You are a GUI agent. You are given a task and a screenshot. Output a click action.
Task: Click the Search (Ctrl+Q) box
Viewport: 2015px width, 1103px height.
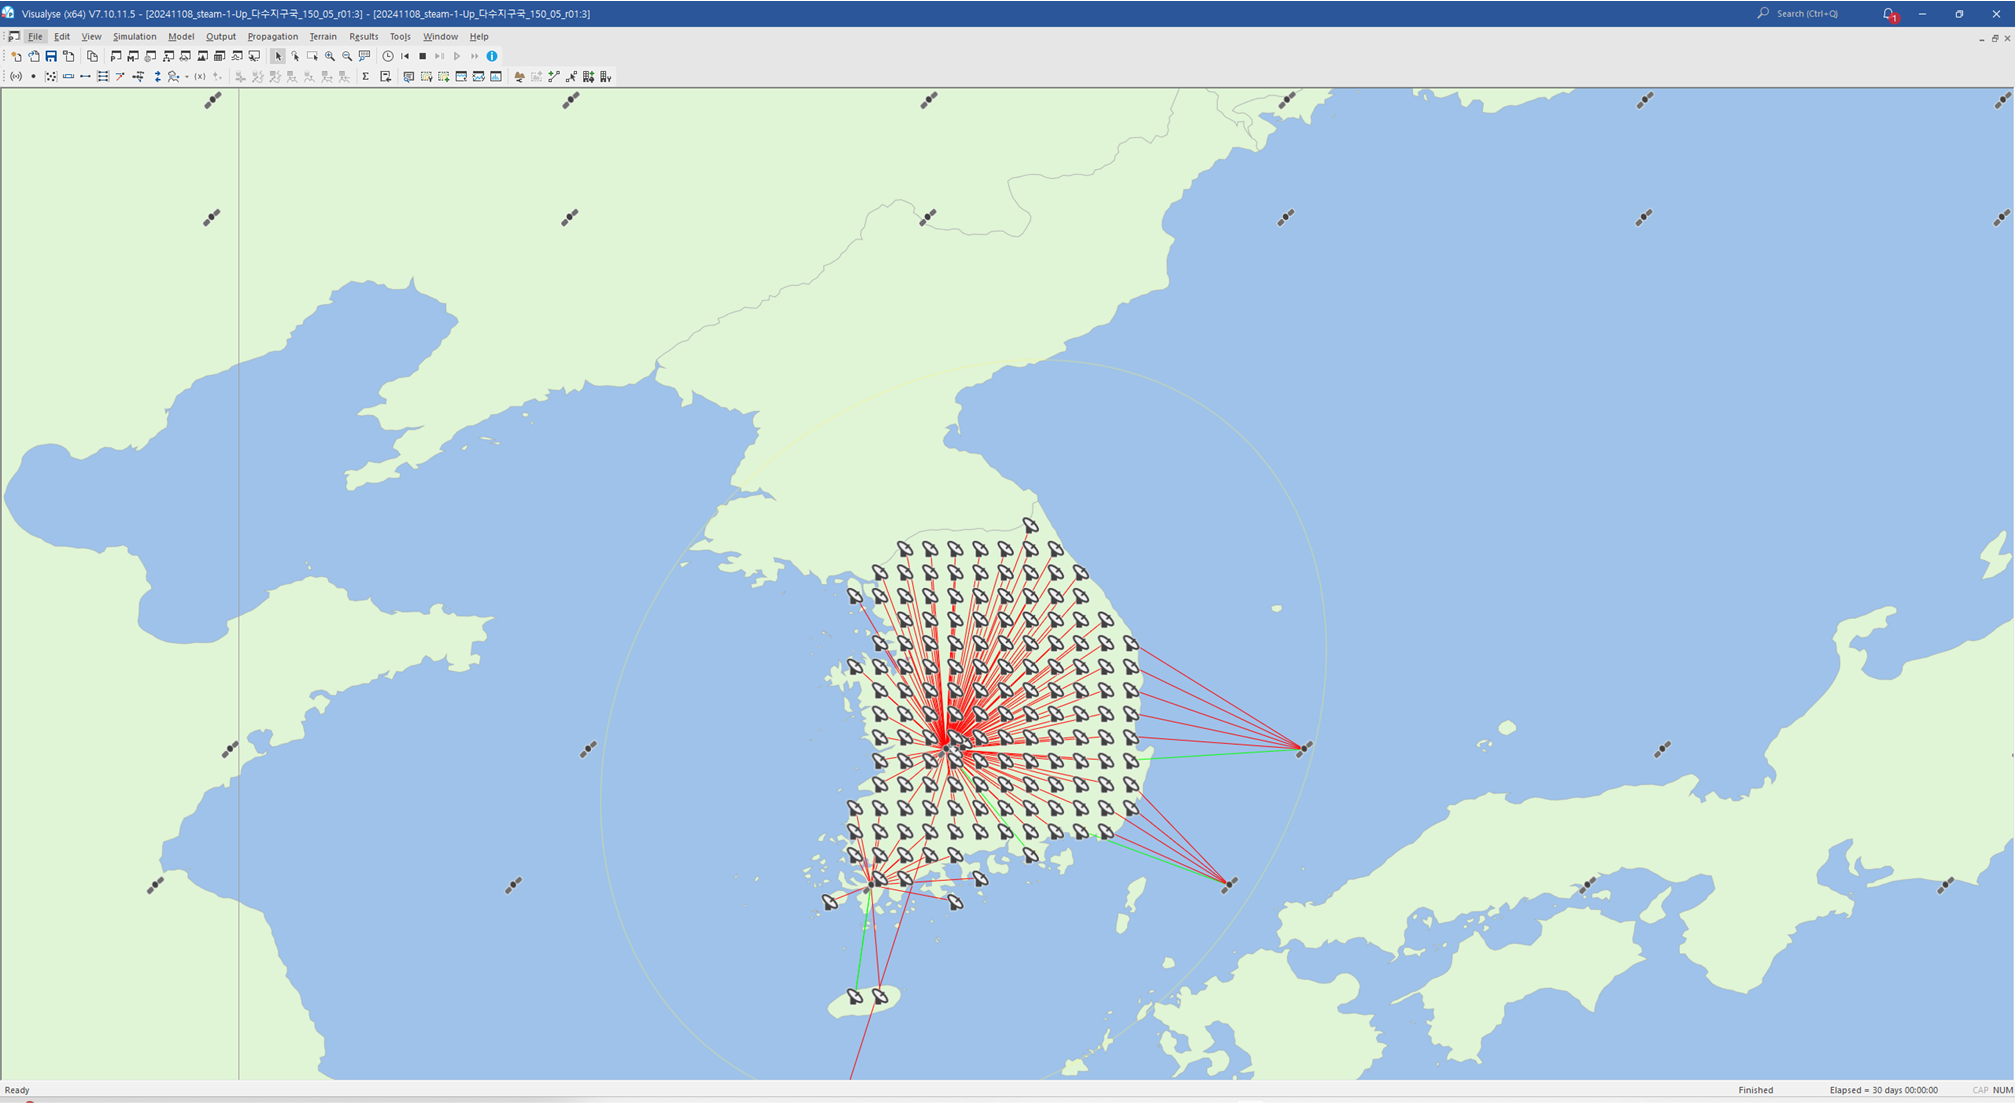point(1807,13)
